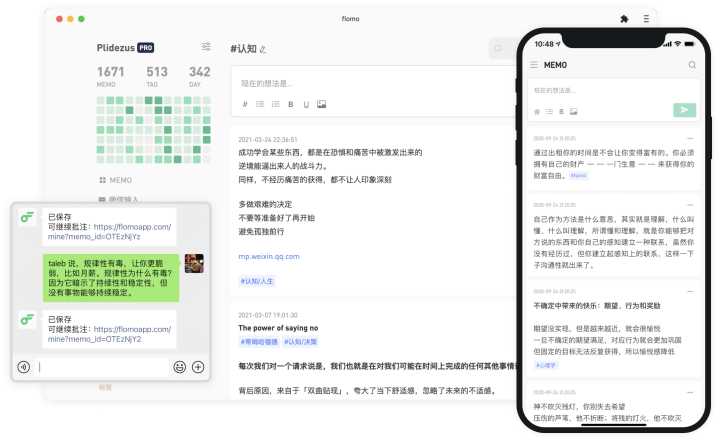Open flomoapp.com link in the last chat reply
This screenshot has height=441, width=720.
(x=109, y=334)
